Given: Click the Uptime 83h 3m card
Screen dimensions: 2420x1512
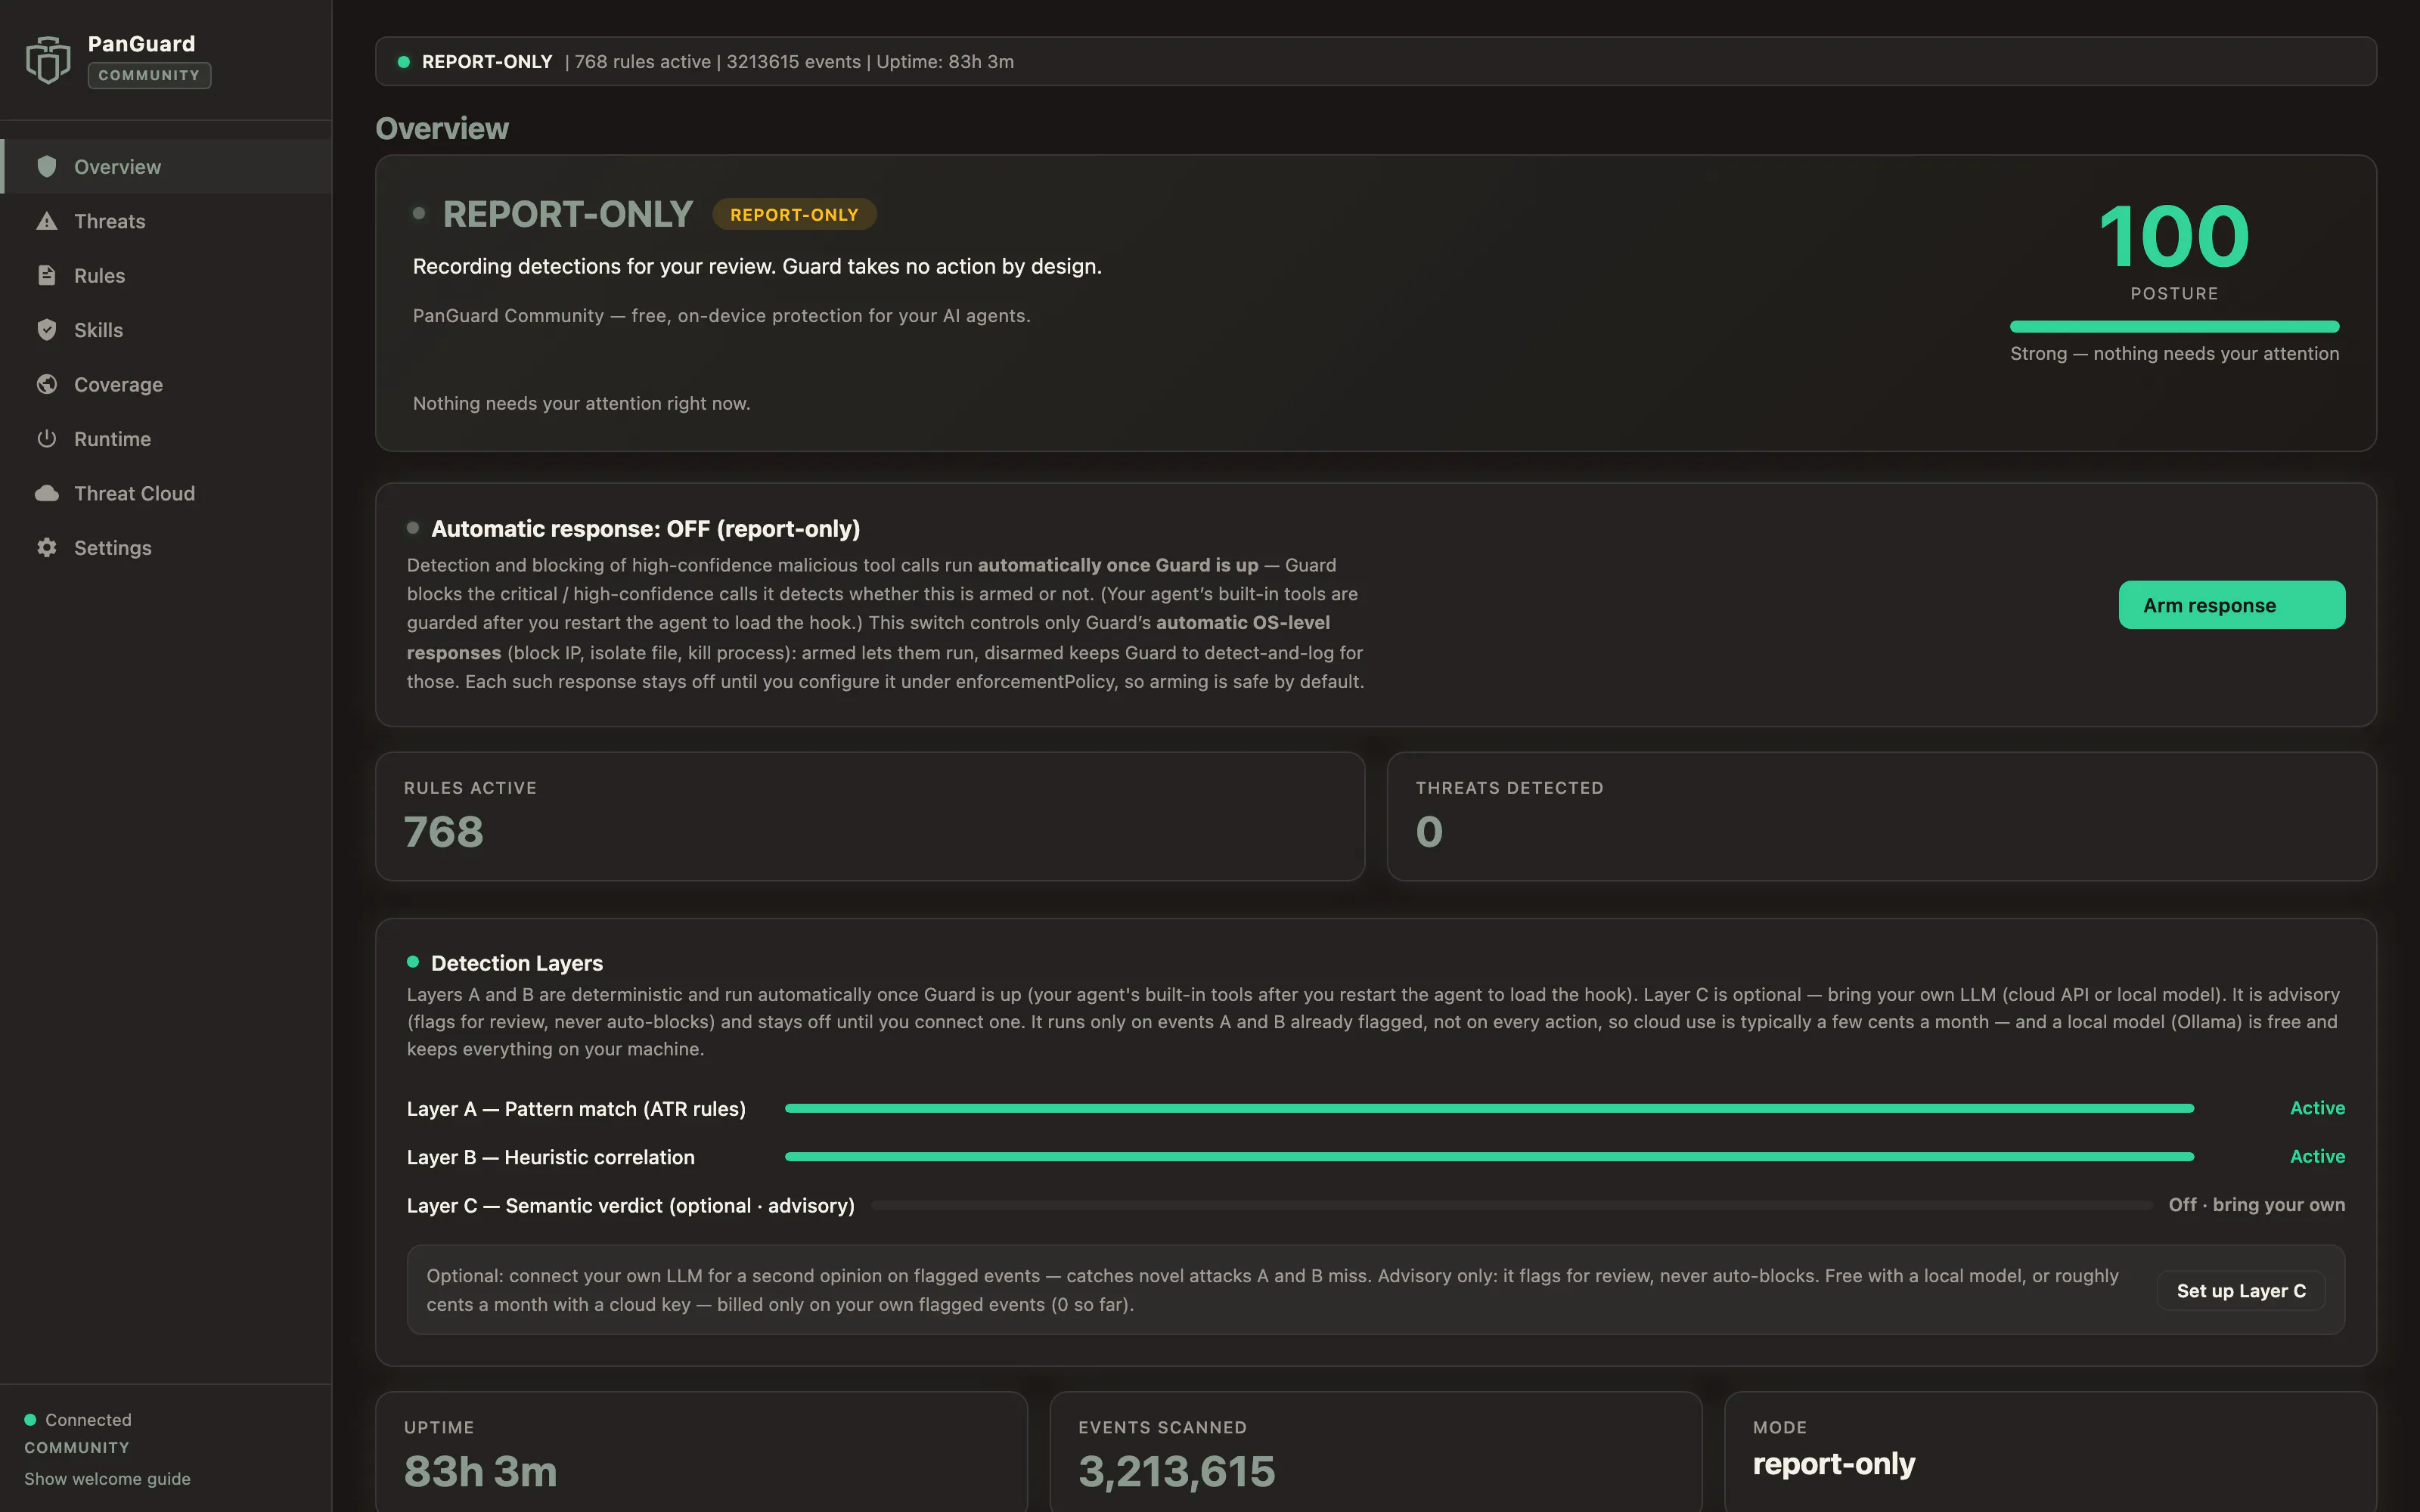Looking at the screenshot, I should [x=701, y=1451].
